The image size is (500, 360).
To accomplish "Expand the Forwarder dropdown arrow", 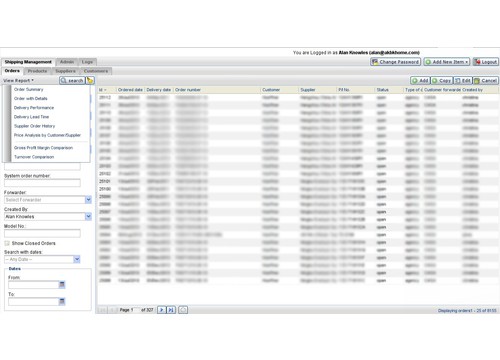I will pyautogui.click(x=88, y=200).
